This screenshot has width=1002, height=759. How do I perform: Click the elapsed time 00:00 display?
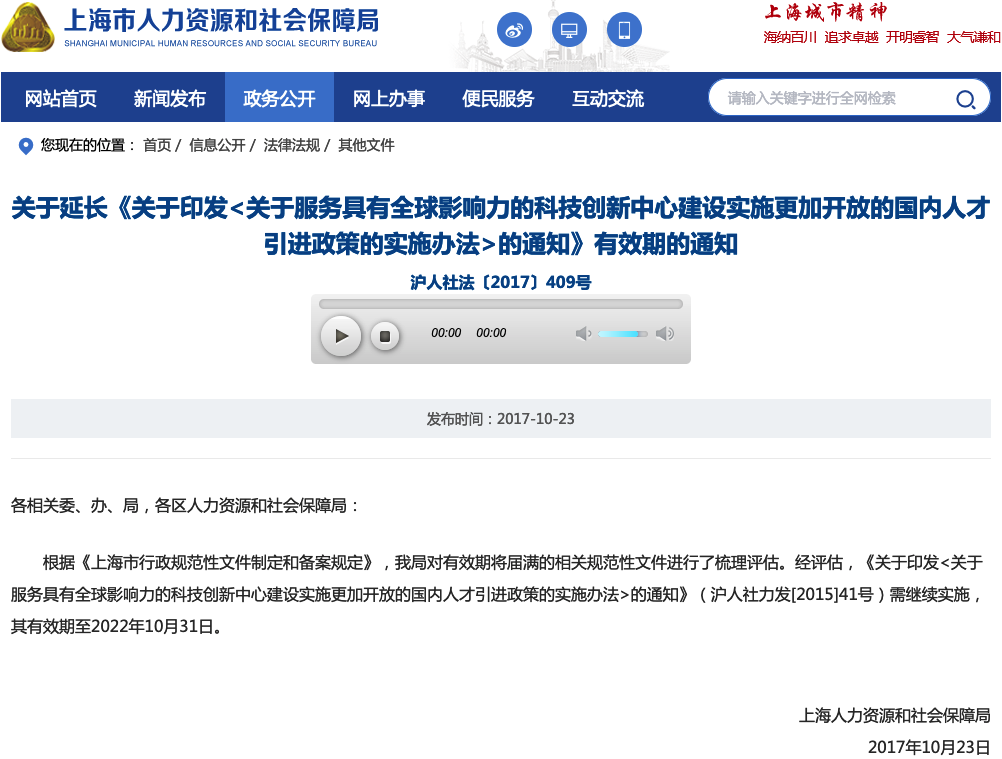pyautogui.click(x=446, y=333)
